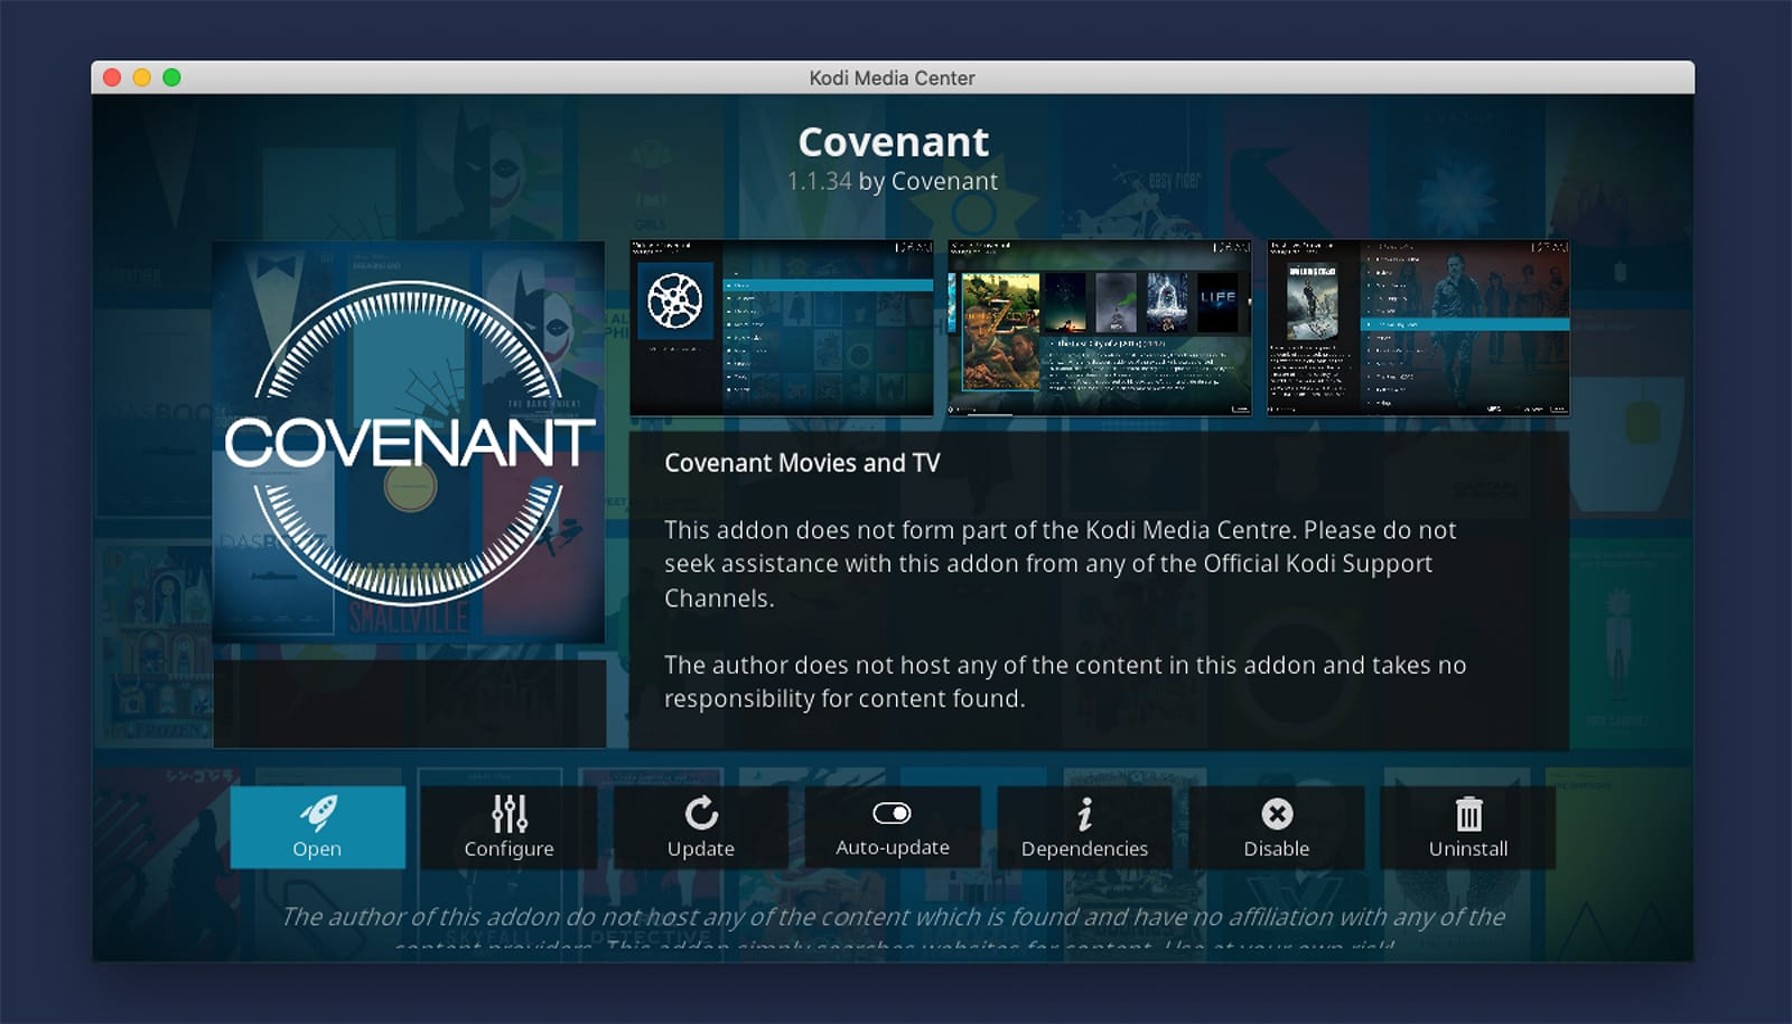Click the Update refresh arrow icon

[701, 813]
